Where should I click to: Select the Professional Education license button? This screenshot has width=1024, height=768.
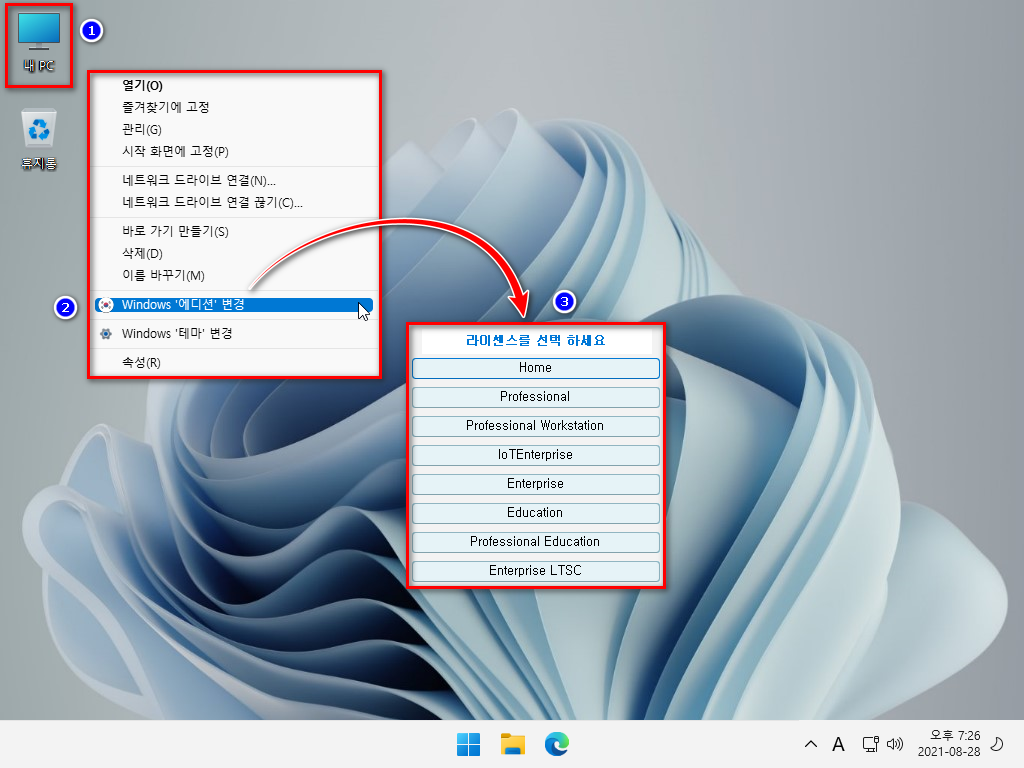click(536, 542)
